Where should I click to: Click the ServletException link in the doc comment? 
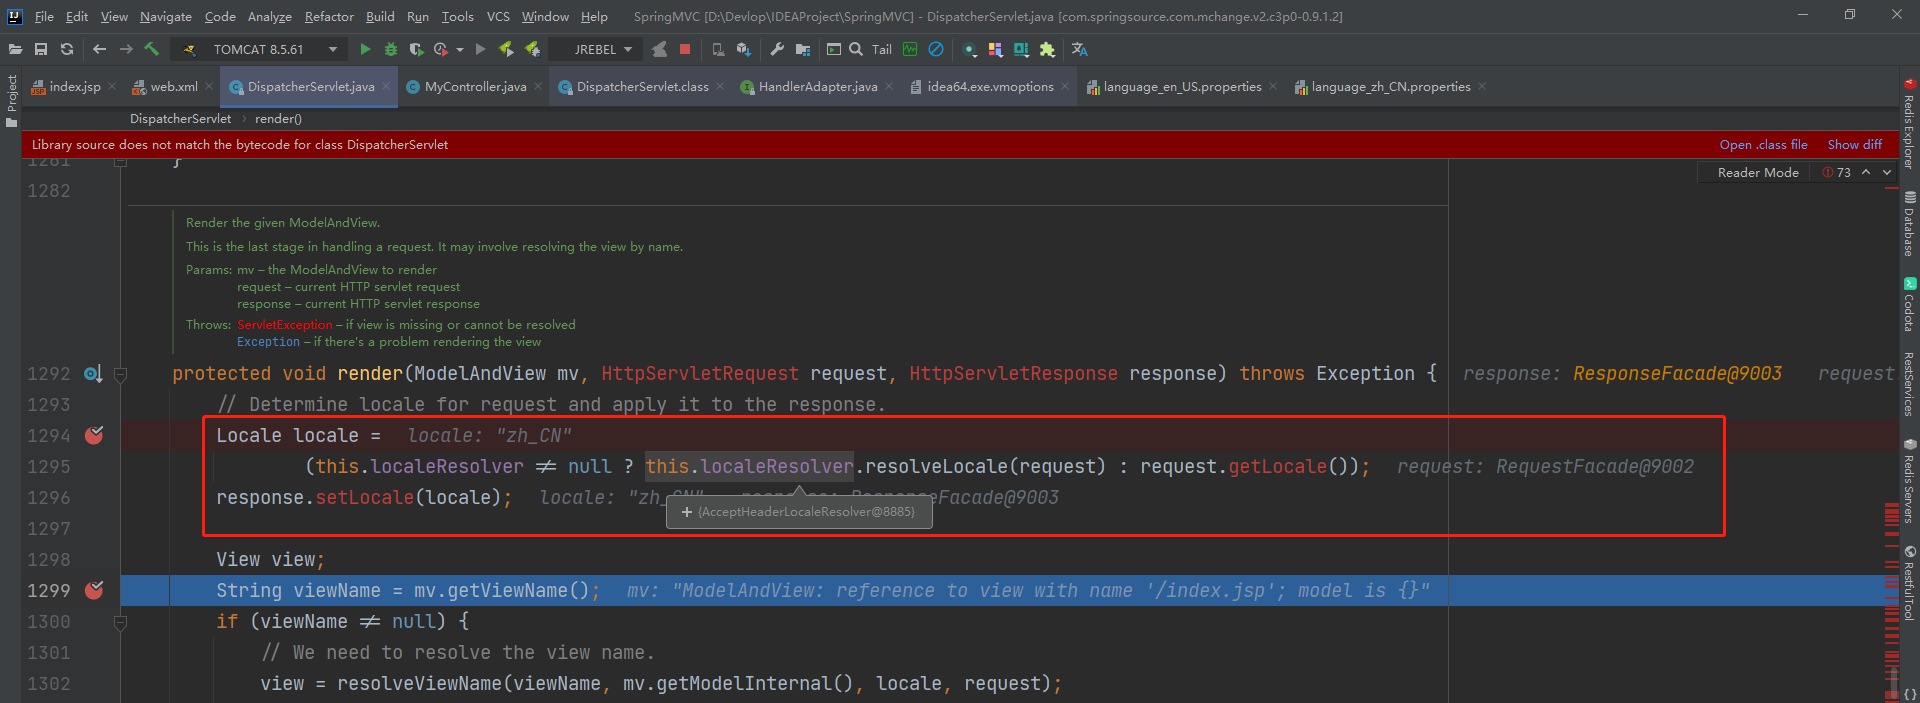(x=285, y=325)
